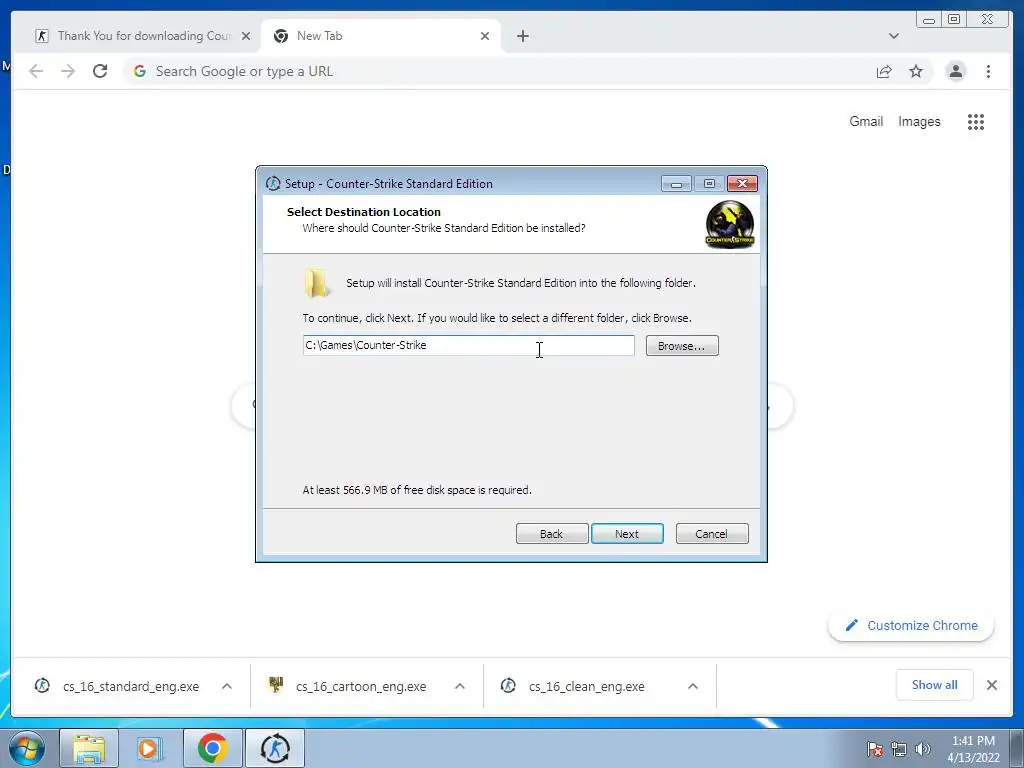
Task: Open the Chrome three-dot menu
Action: (988, 71)
